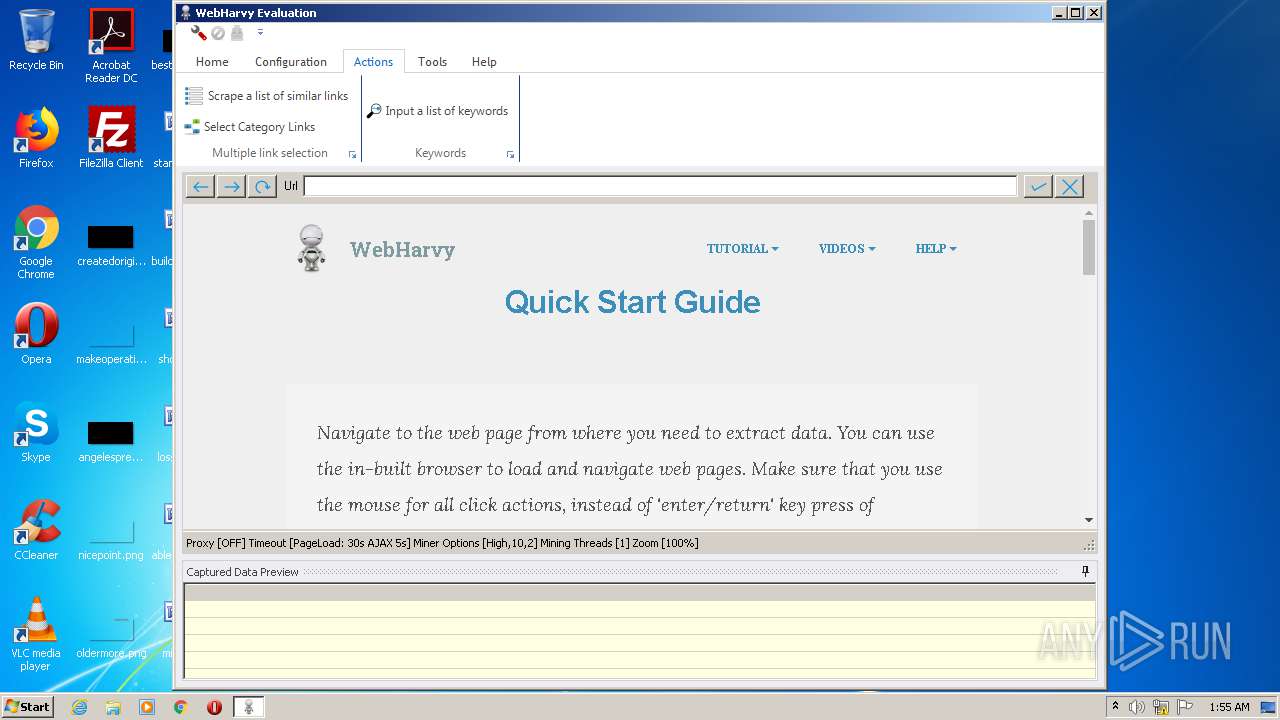1280x720 pixels.
Task: Choose Input a list of keywords
Action: 437,111
